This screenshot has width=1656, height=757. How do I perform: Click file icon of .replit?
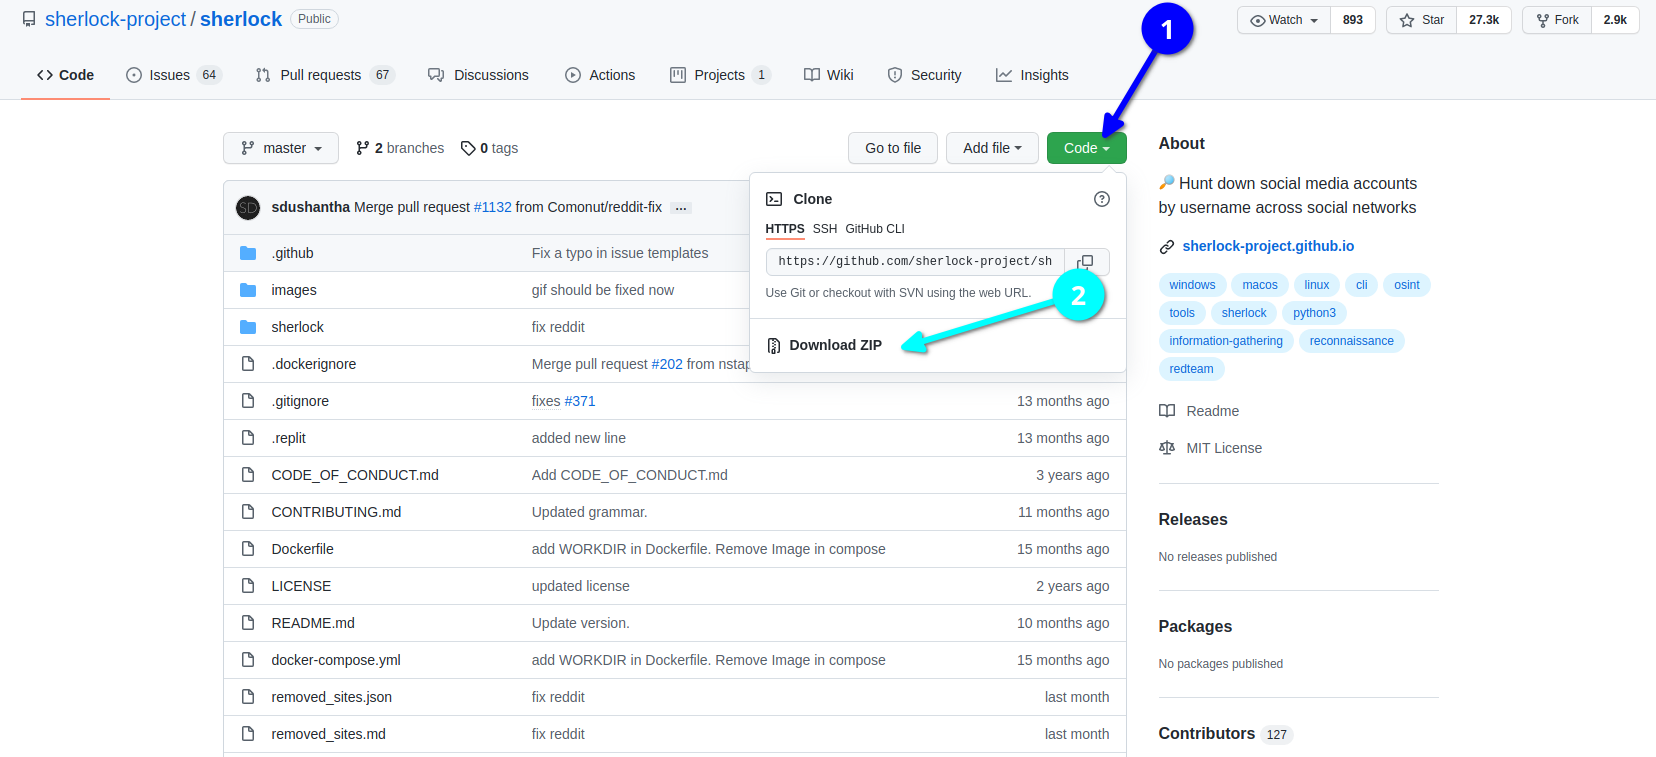[x=248, y=438]
